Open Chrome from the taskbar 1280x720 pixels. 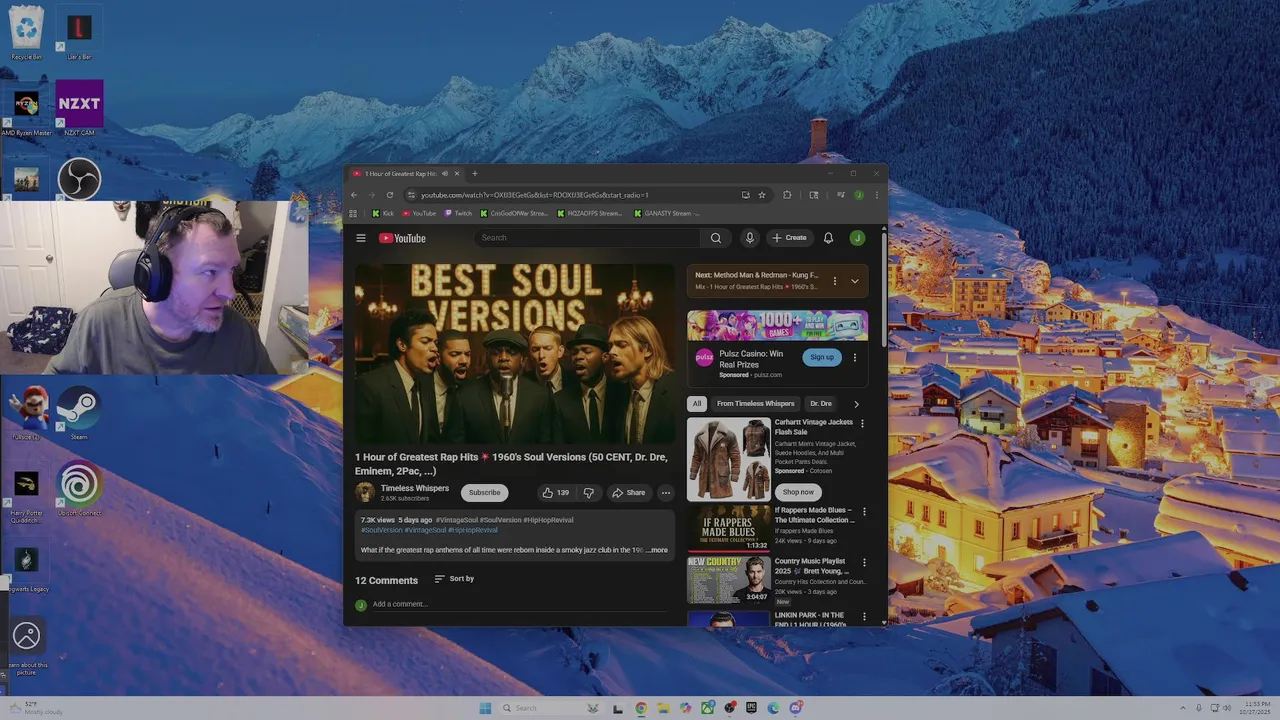(641, 708)
